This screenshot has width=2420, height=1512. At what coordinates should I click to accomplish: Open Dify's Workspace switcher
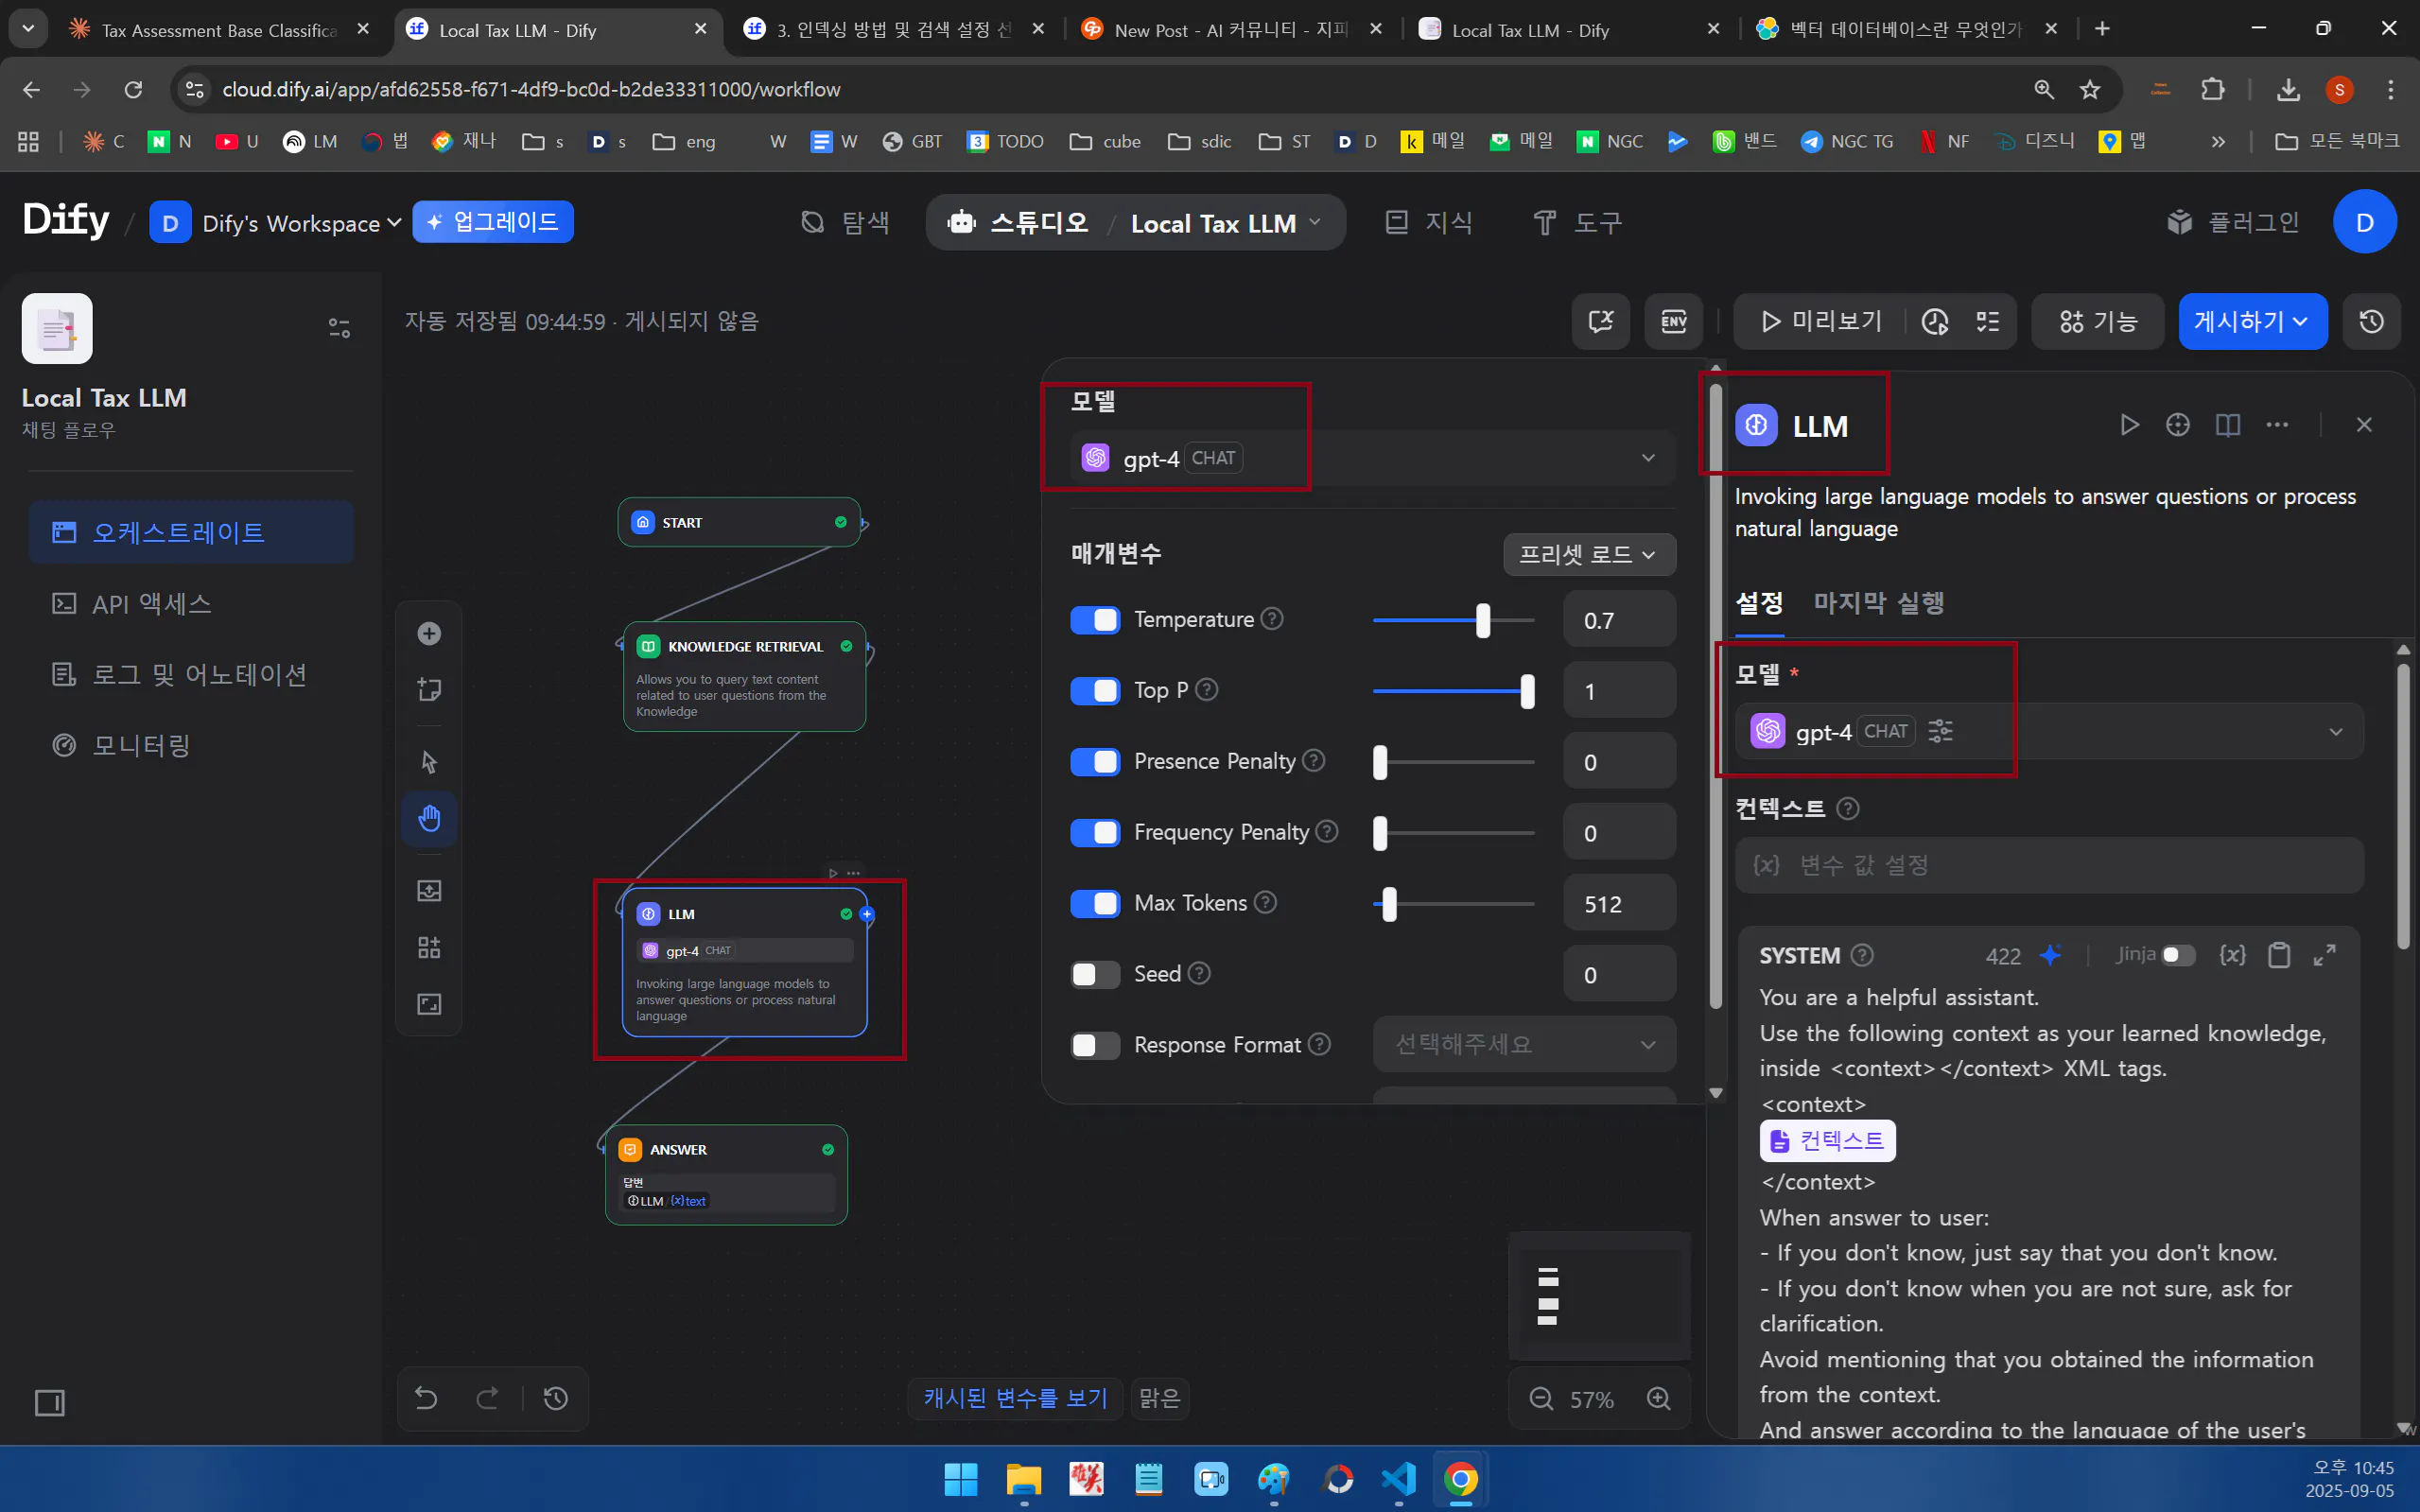276,223
